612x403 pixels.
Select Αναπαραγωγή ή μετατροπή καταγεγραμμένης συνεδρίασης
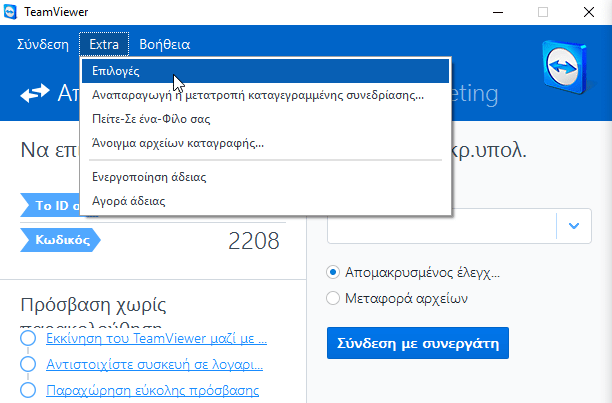(x=265, y=95)
